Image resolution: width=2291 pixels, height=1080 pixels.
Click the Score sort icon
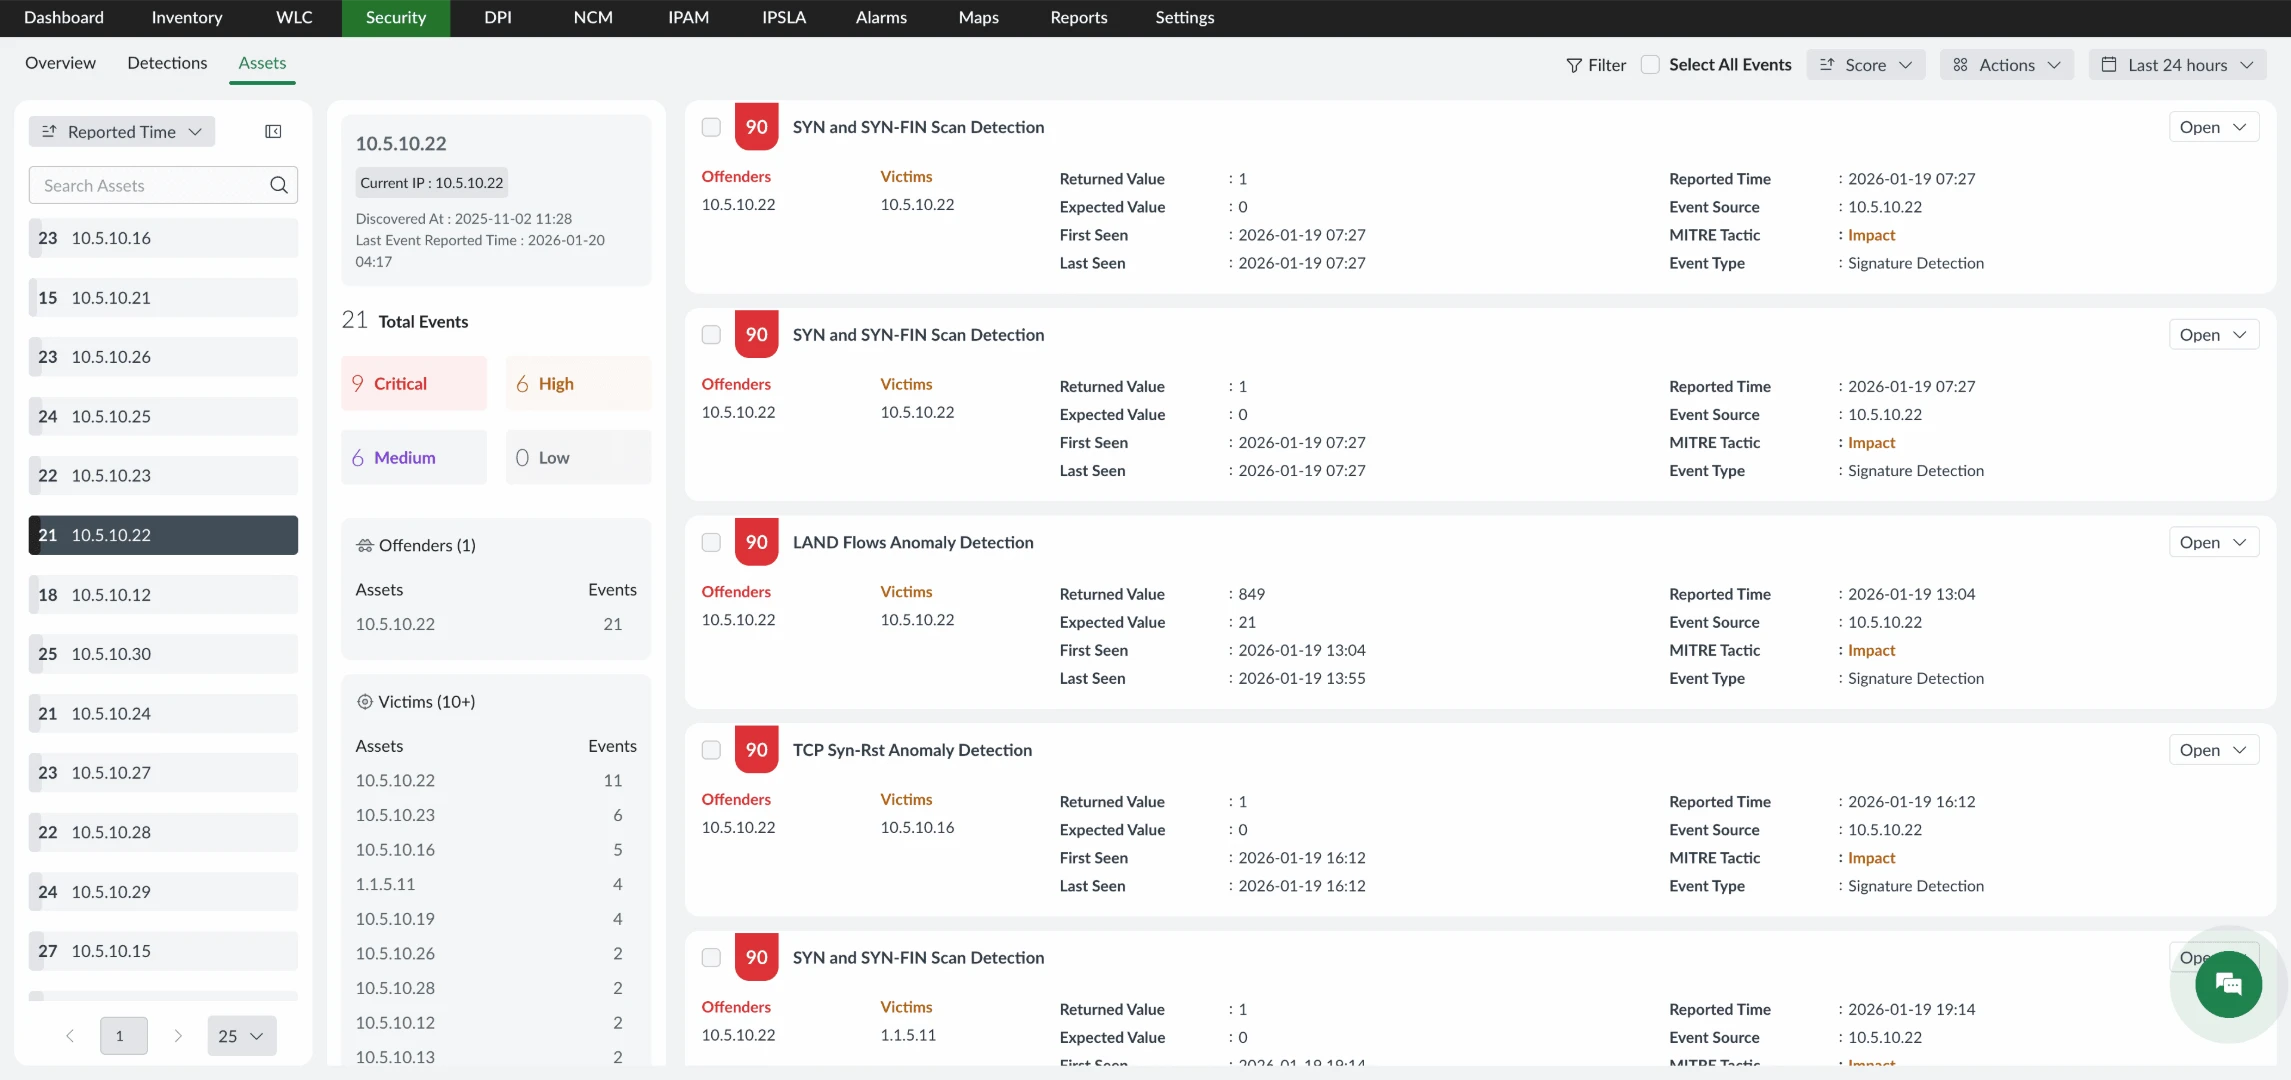1829,64
